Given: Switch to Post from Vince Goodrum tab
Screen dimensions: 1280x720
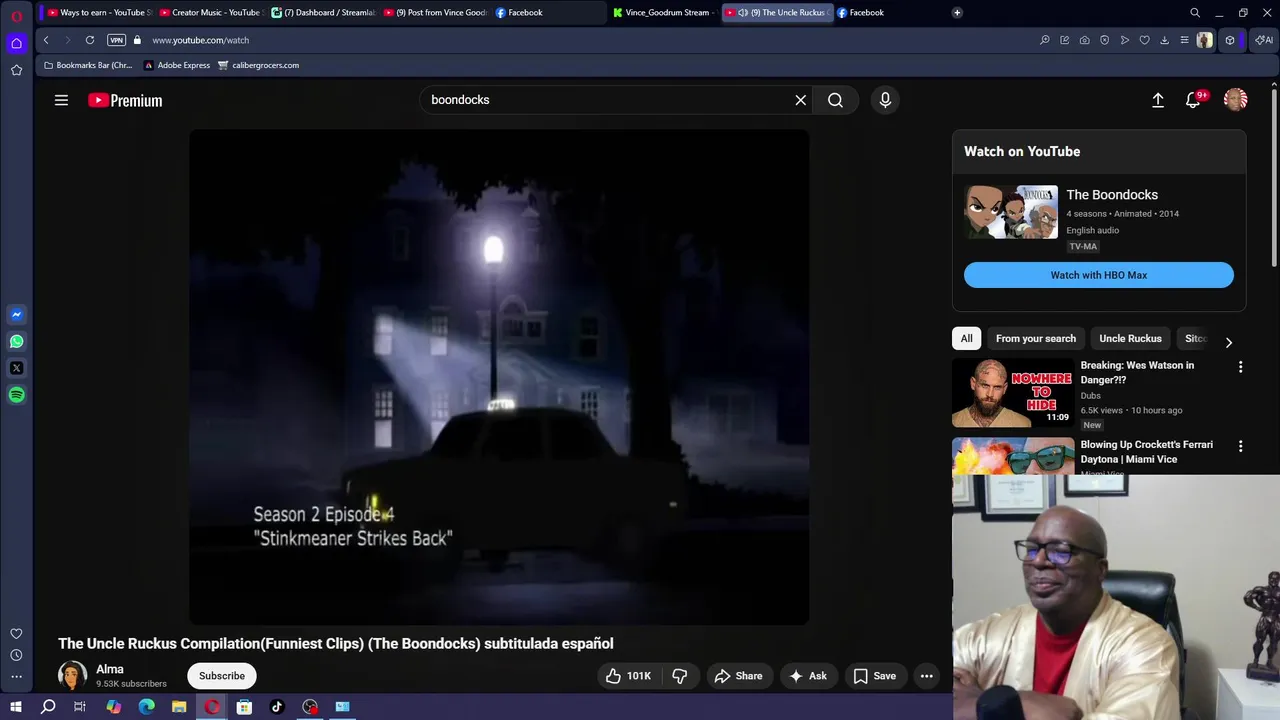Looking at the screenshot, I should 435,13.
